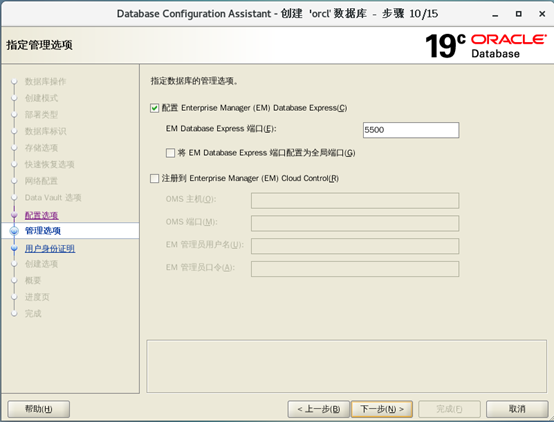Click the EM administrator username (管理员用户名) field
This screenshot has height=422, width=554.
[x=355, y=246]
